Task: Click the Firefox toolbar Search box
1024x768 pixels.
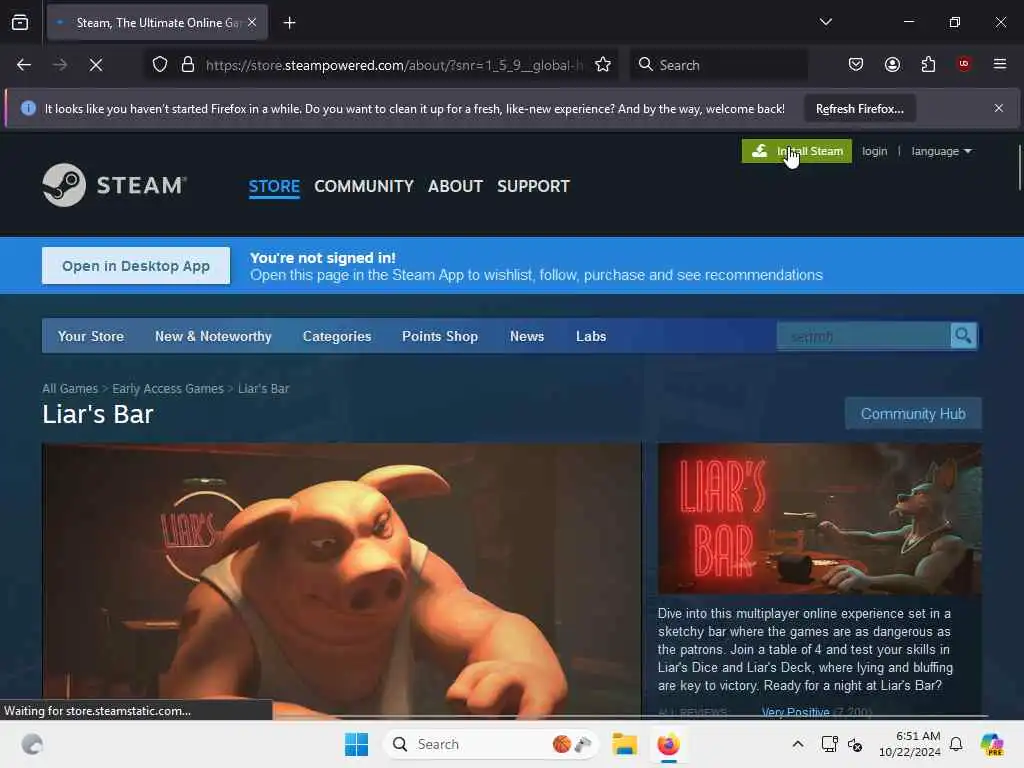Action: [x=718, y=65]
